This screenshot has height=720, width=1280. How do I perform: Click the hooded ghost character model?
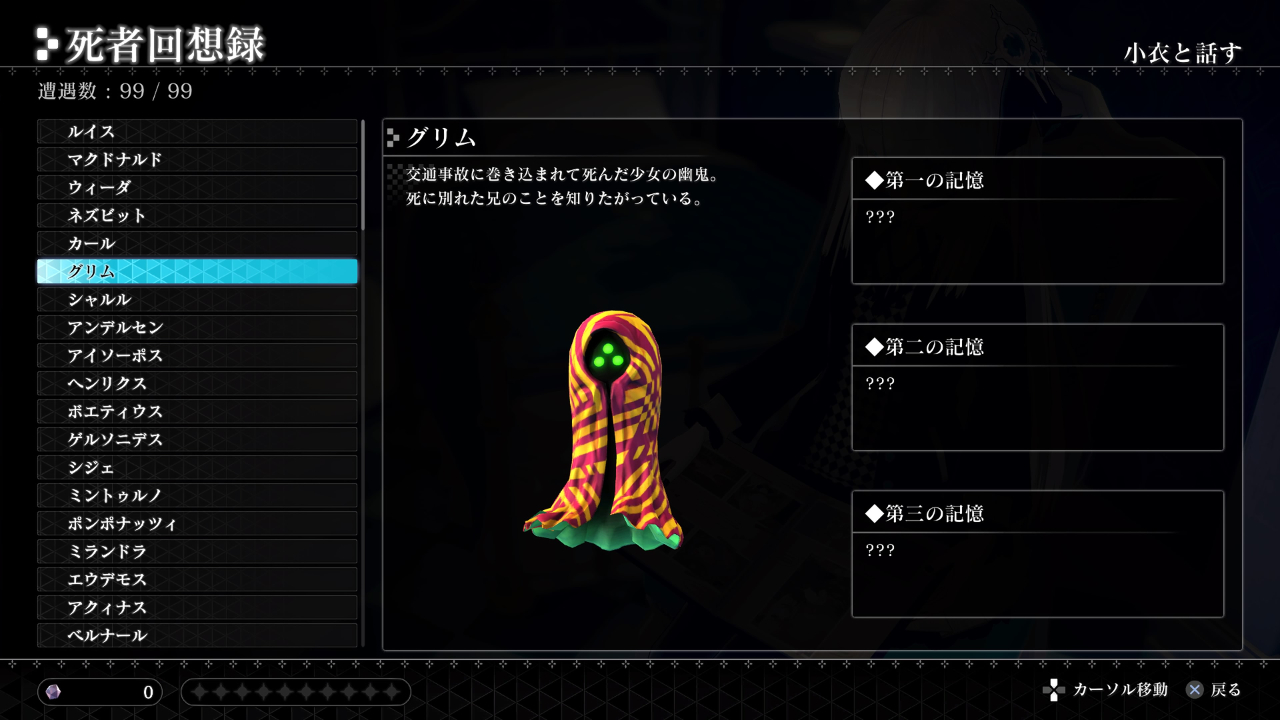603,430
